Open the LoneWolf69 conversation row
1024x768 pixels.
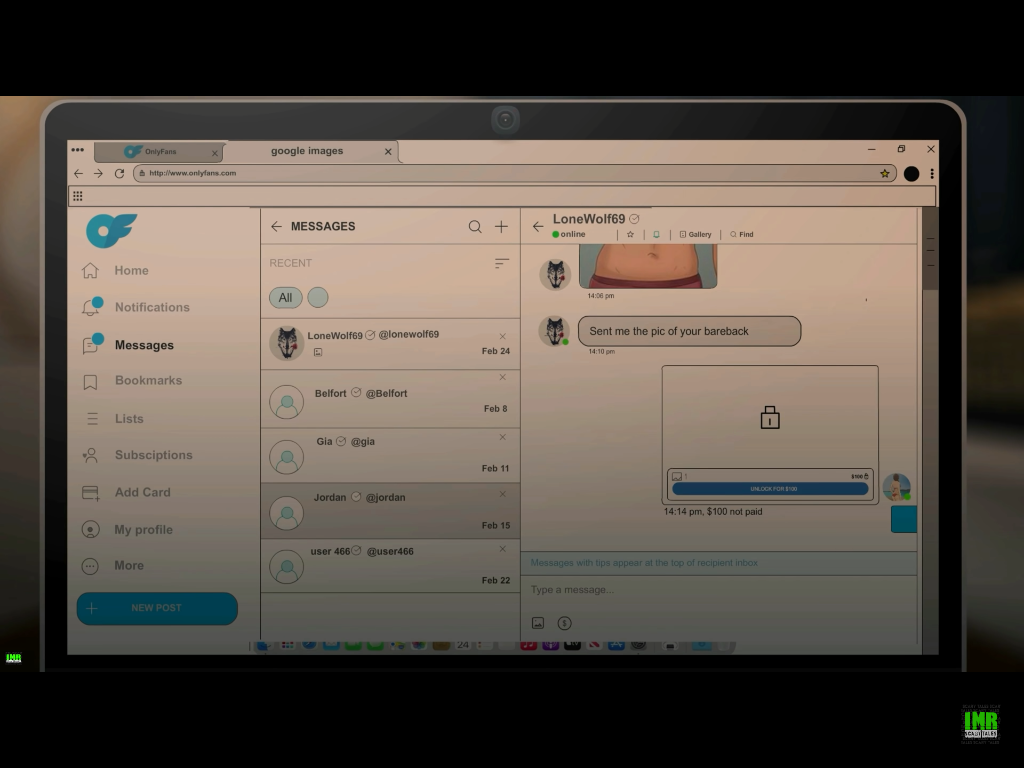pyautogui.click(x=391, y=344)
